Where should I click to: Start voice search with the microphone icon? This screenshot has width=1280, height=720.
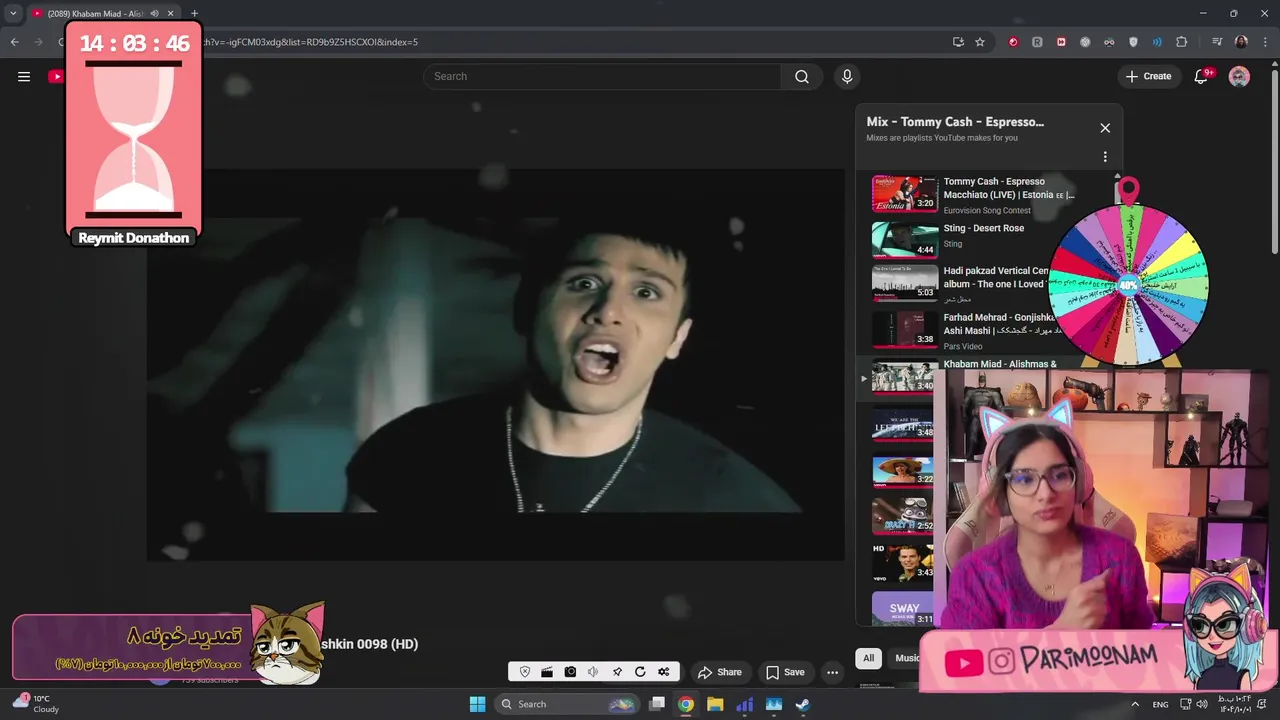click(x=847, y=76)
